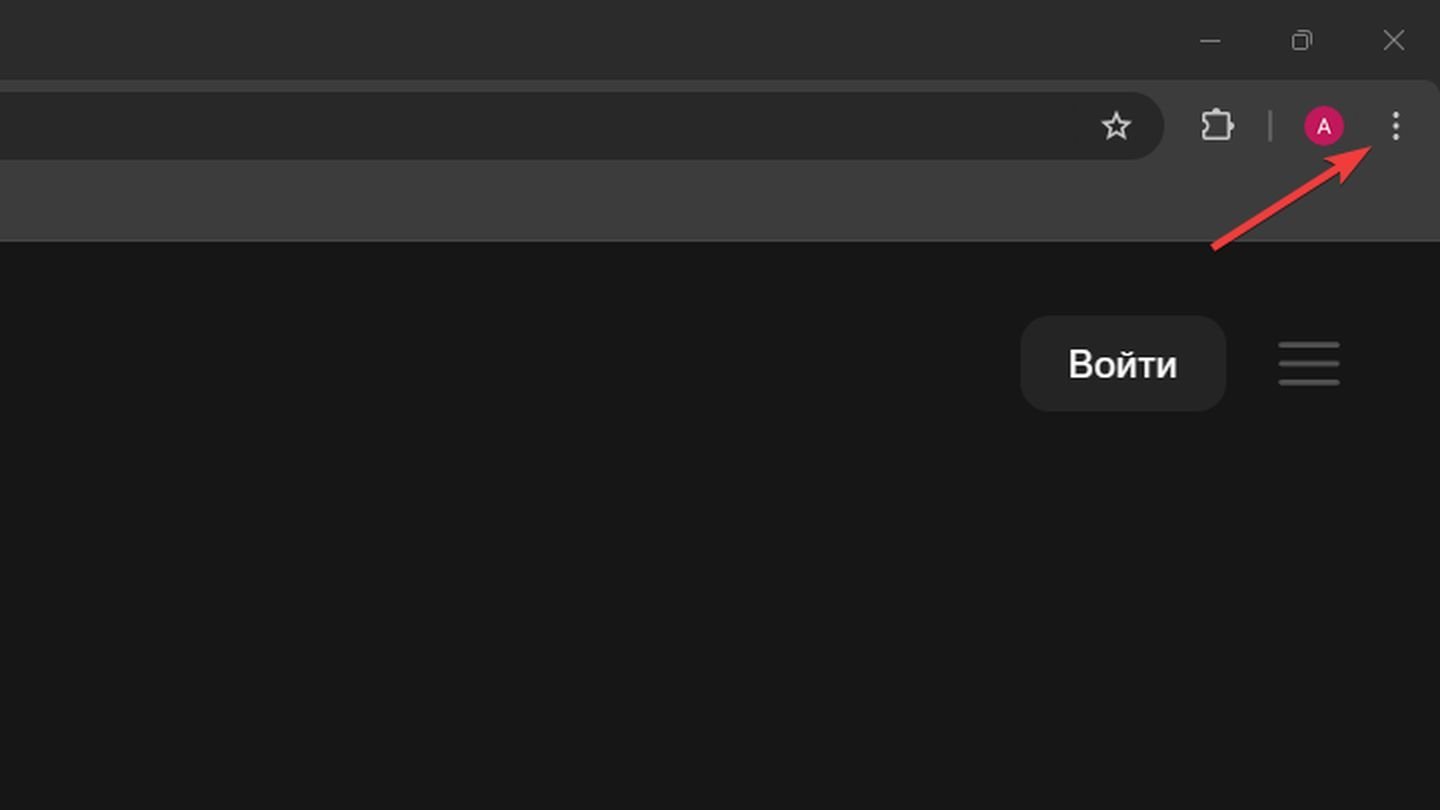The height and width of the screenshot is (810, 1440).
Task: Bookmark this page with the star icon
Action: click(x=1116, y=126)
